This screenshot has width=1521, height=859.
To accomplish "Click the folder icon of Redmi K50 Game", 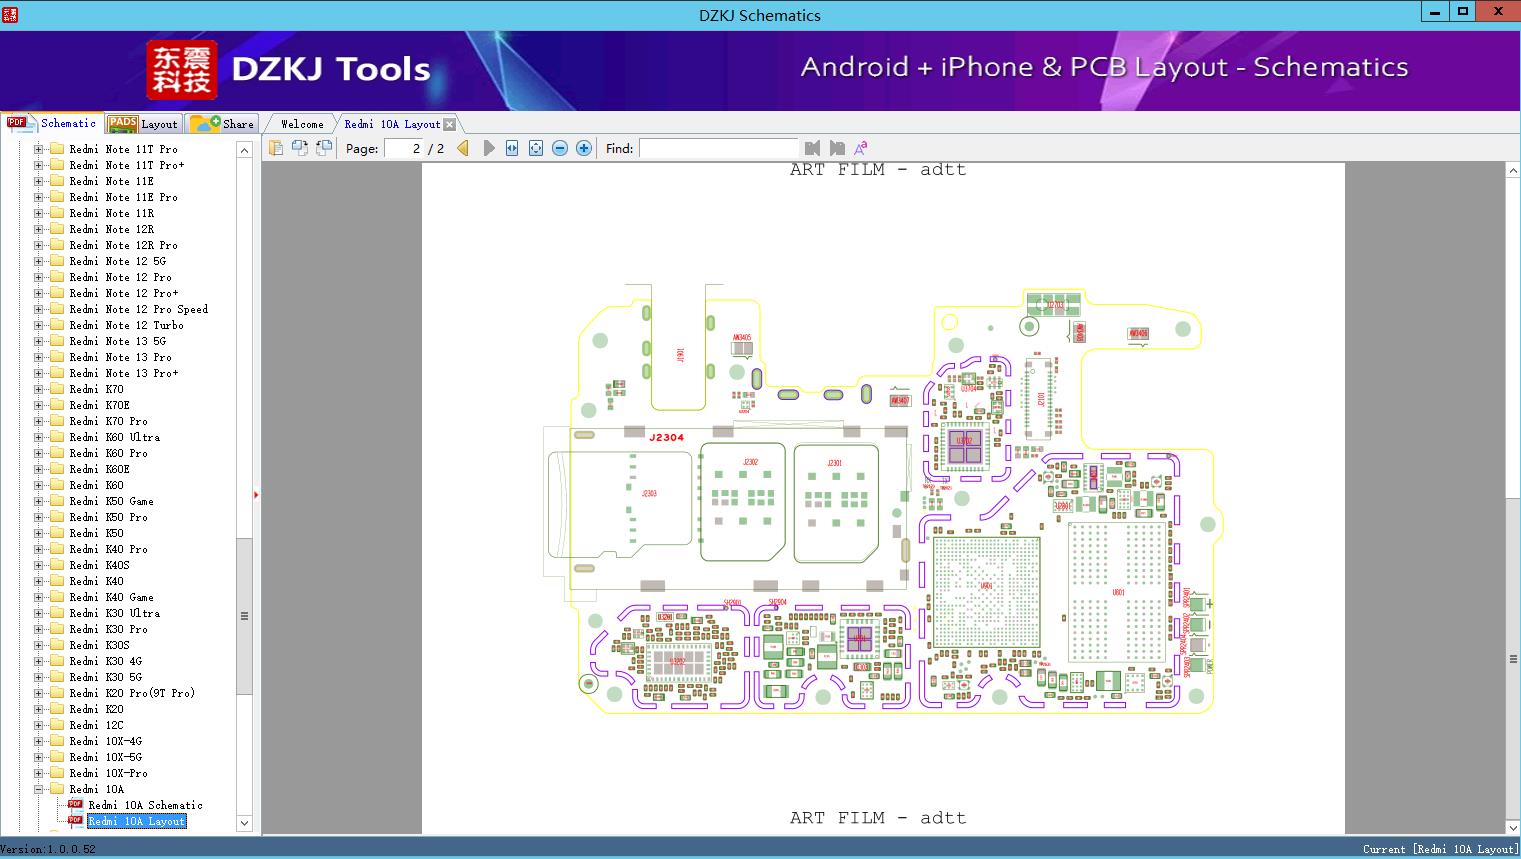I will click(x=57, y=501).
